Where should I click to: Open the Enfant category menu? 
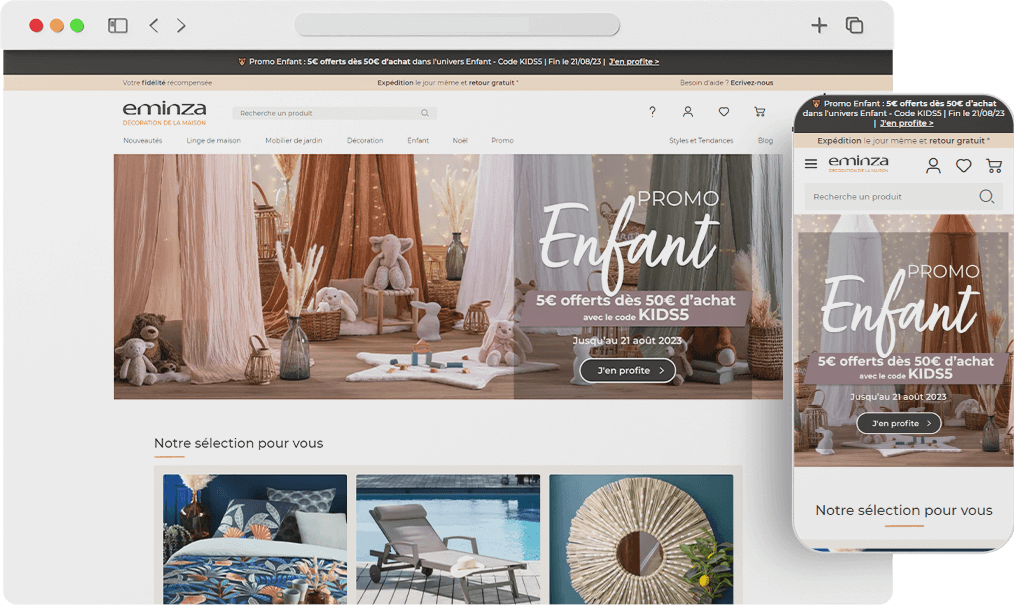point(418,141)
